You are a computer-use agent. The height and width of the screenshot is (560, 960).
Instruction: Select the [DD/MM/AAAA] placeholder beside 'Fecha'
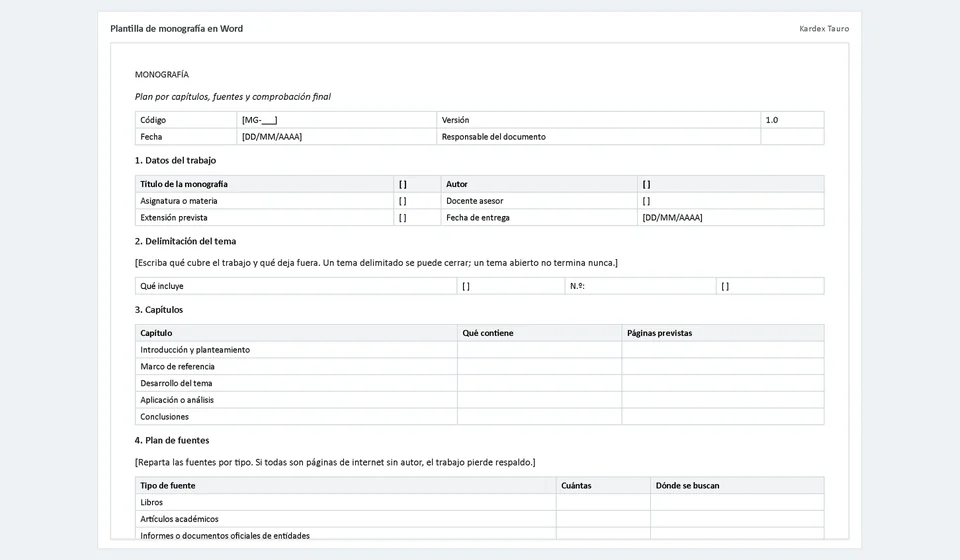click(272, 136)
